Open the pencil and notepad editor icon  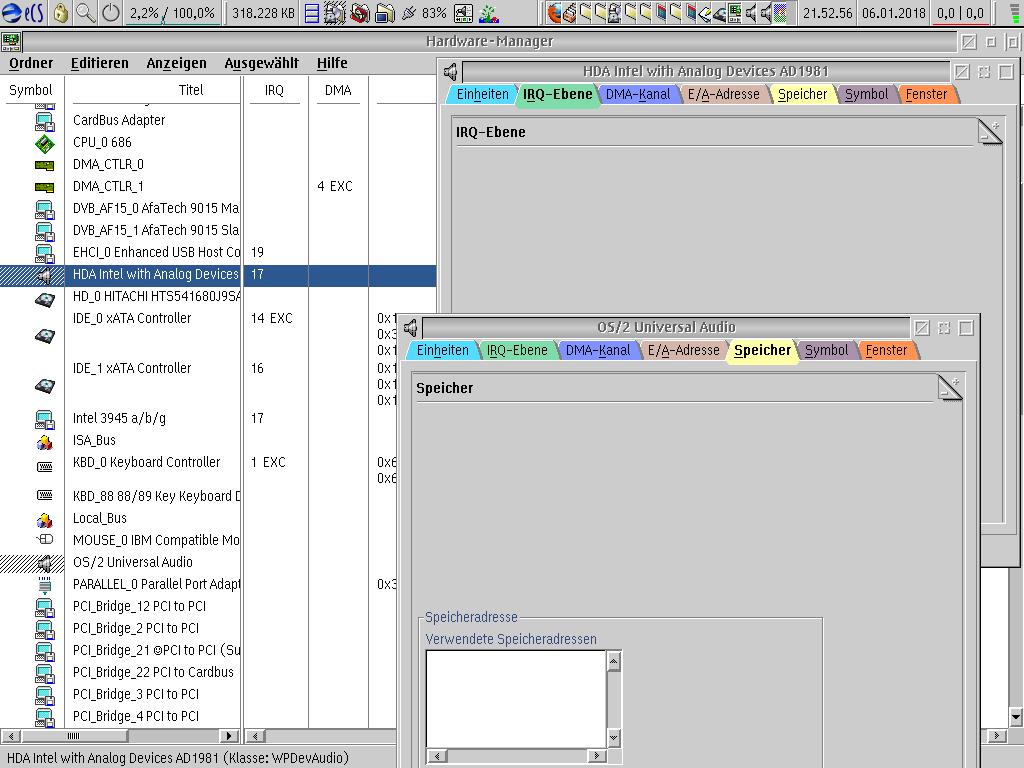704,13
